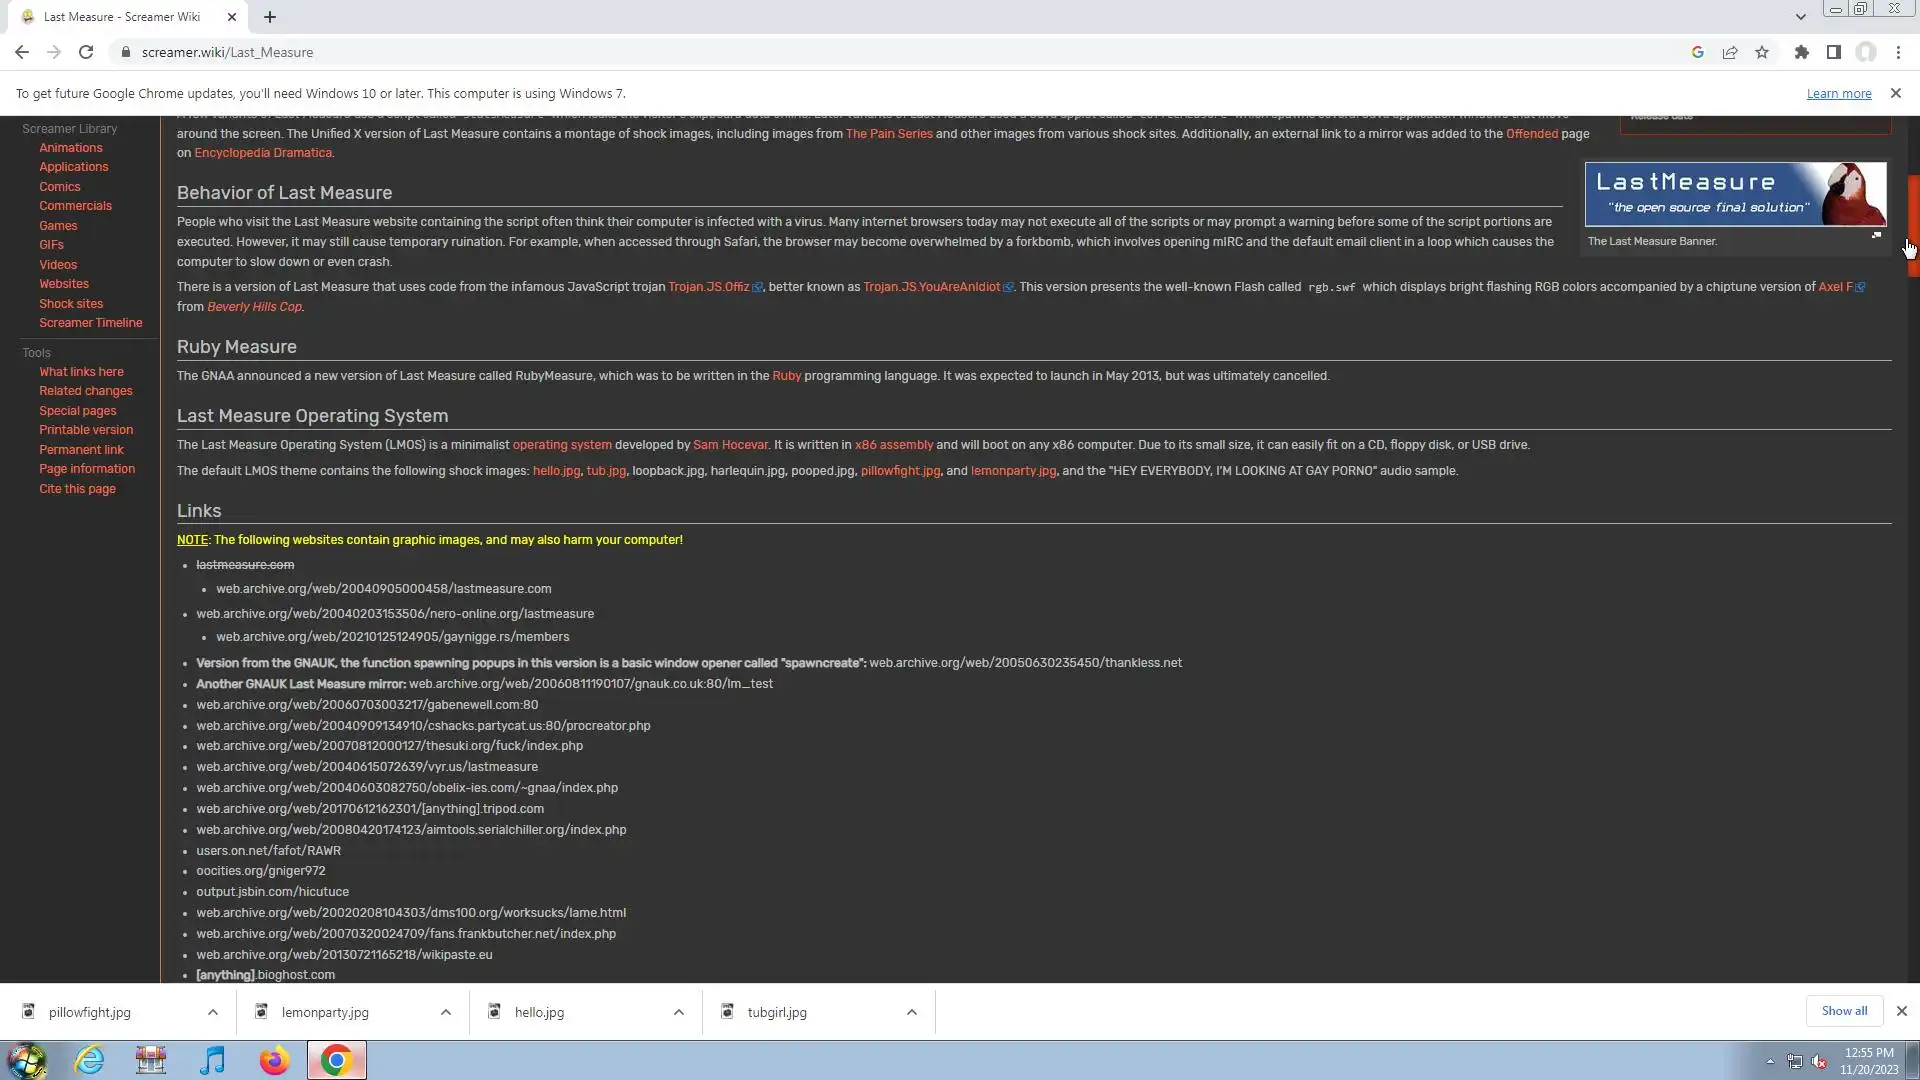Screen dimensions: 1920x1080
Task: Click the Learn more update link
Action: click(x=1838, y=94)
